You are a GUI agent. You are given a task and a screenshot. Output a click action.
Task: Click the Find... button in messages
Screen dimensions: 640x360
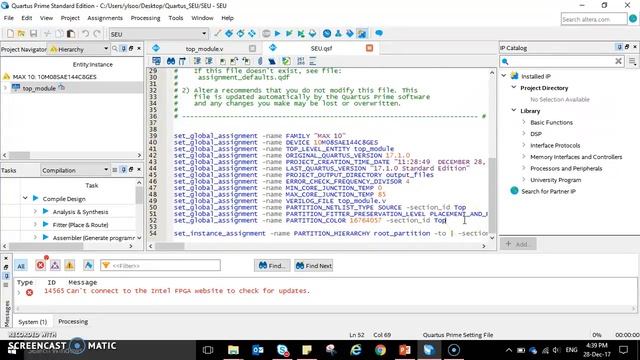[x=272, y=266]
